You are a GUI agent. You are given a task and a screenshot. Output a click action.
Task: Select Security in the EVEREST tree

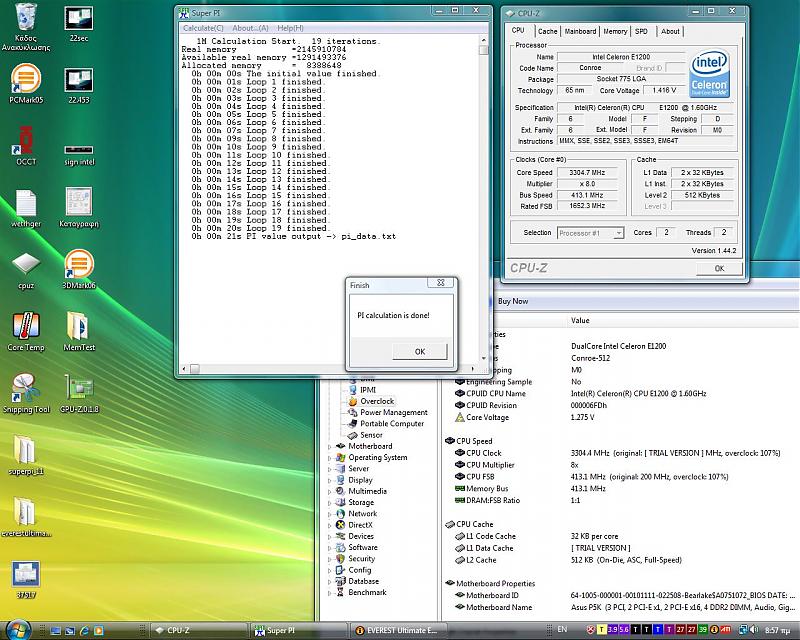[x=361, y=558]
